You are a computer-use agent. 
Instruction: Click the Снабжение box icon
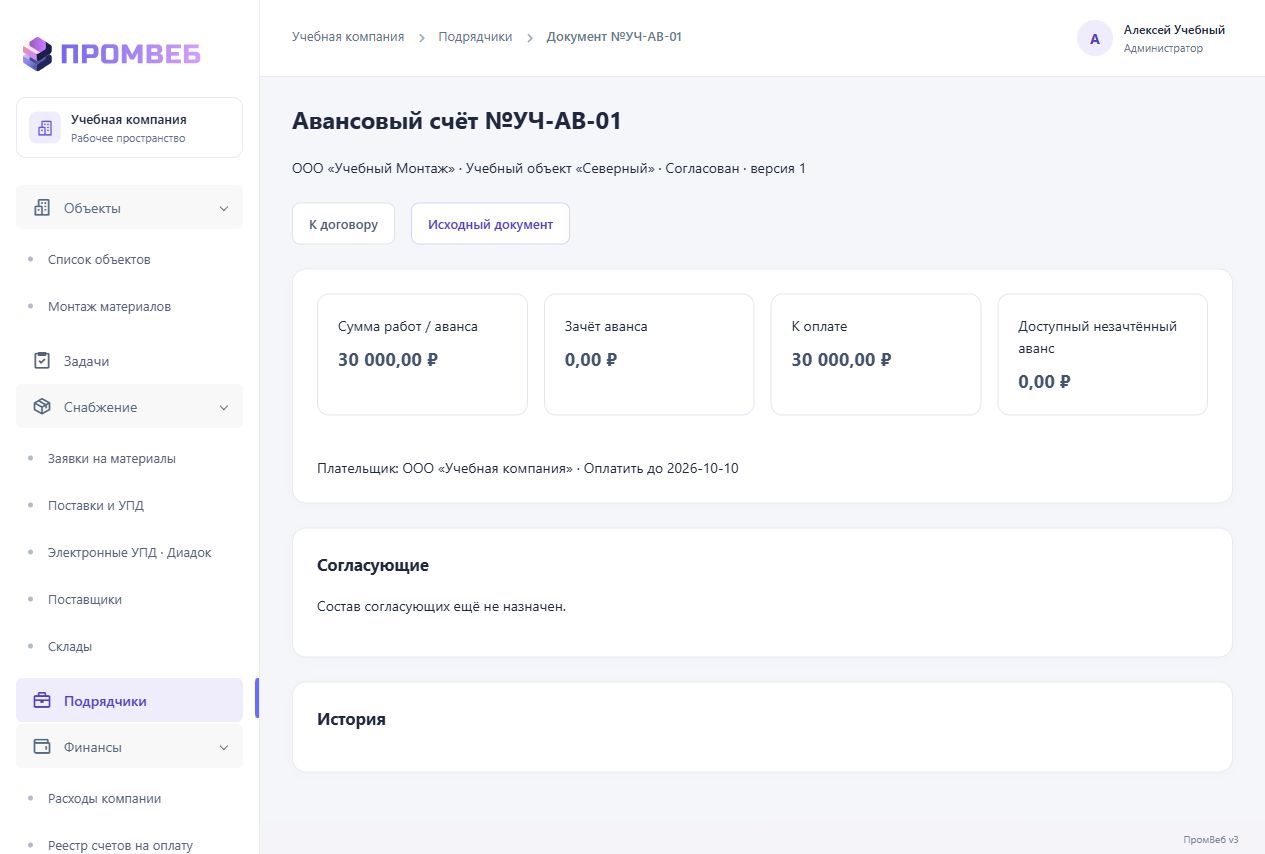42,407
